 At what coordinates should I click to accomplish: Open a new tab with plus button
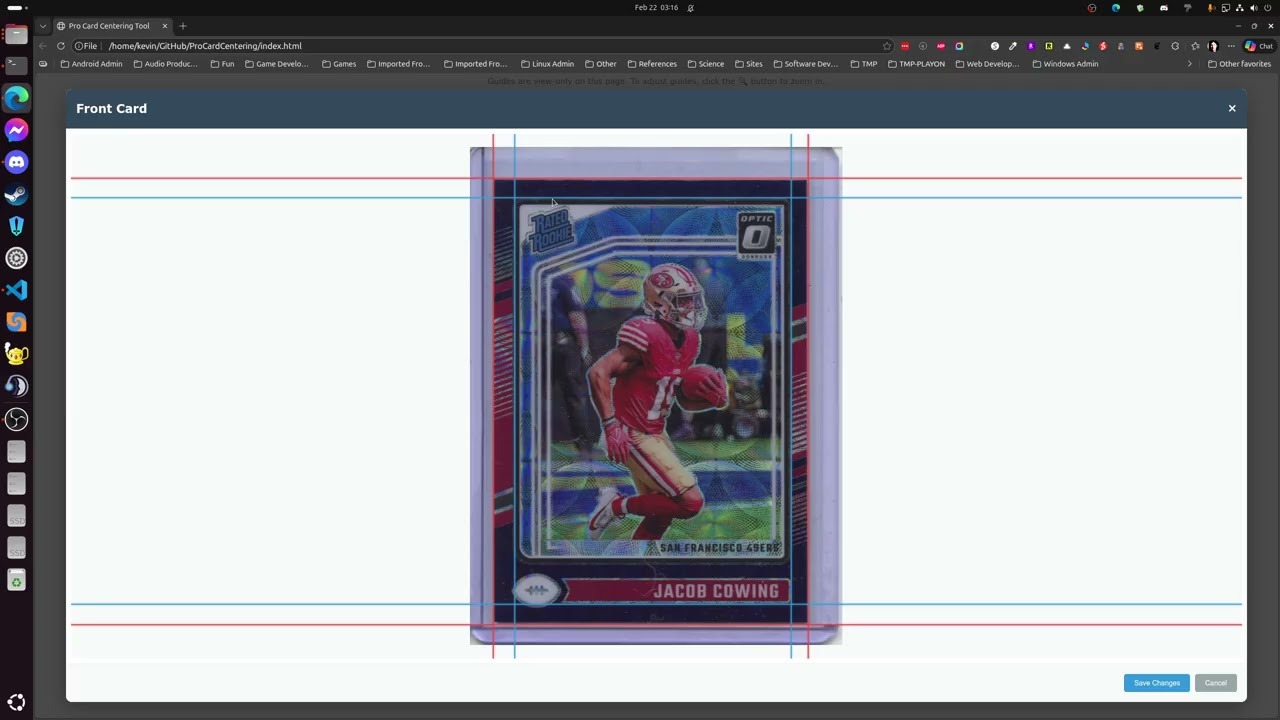(x=182, y=26)
